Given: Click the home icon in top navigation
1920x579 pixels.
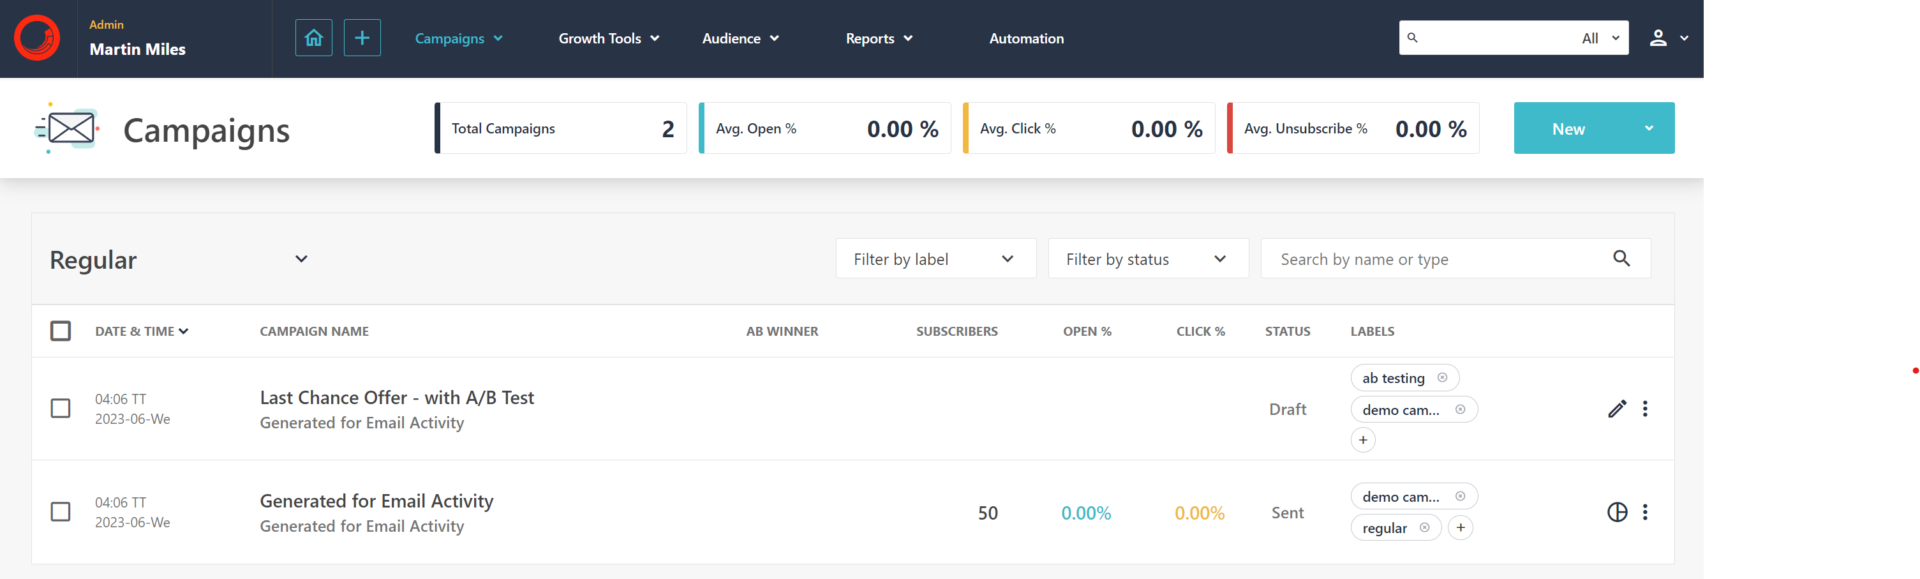Looking at the screenshot, I should pyautogui.click(x=313, y=38).
